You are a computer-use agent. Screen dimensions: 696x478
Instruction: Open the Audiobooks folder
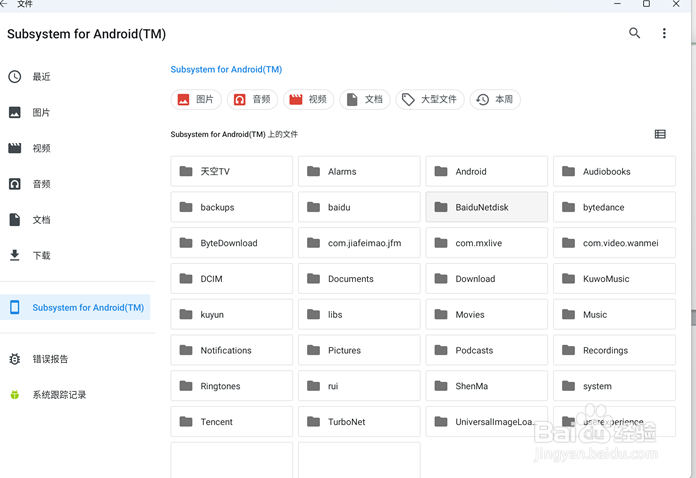(614, 171)
